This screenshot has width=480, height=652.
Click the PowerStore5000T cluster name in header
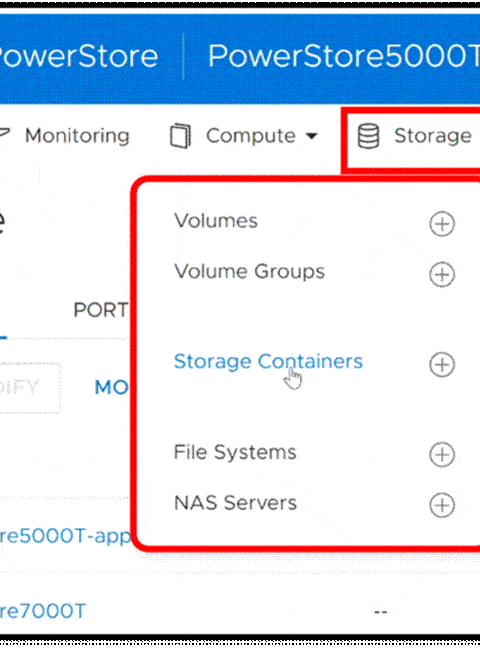[344, 56]
